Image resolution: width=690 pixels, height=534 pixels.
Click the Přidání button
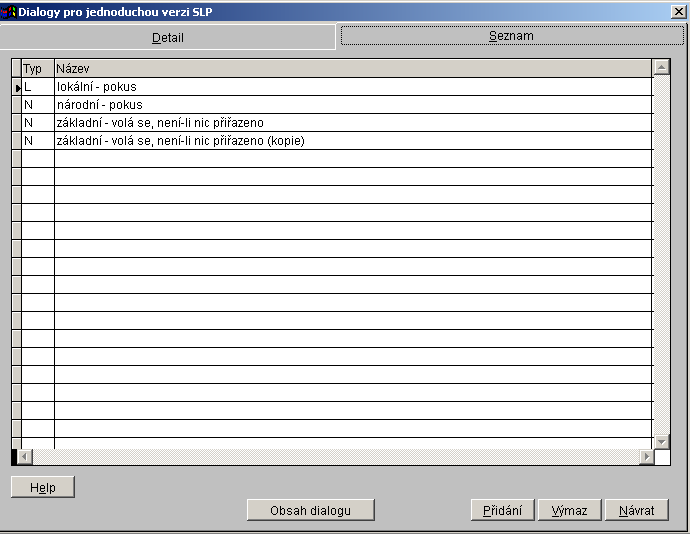(x=502, y=510)
